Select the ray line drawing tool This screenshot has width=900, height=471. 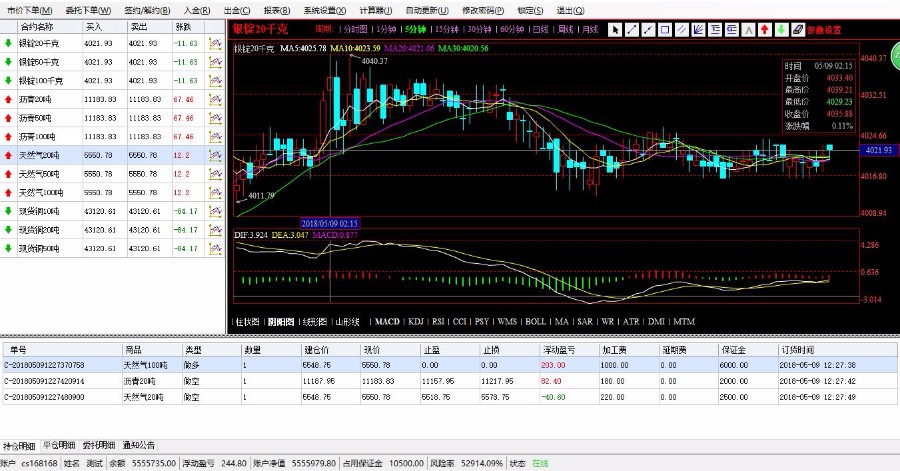pyautogui.click(x=648, y=30)
